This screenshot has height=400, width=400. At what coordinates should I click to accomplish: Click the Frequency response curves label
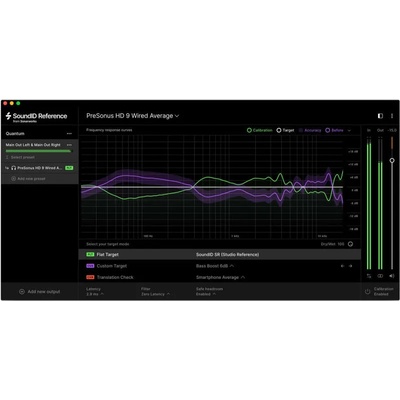pos(109,130)
